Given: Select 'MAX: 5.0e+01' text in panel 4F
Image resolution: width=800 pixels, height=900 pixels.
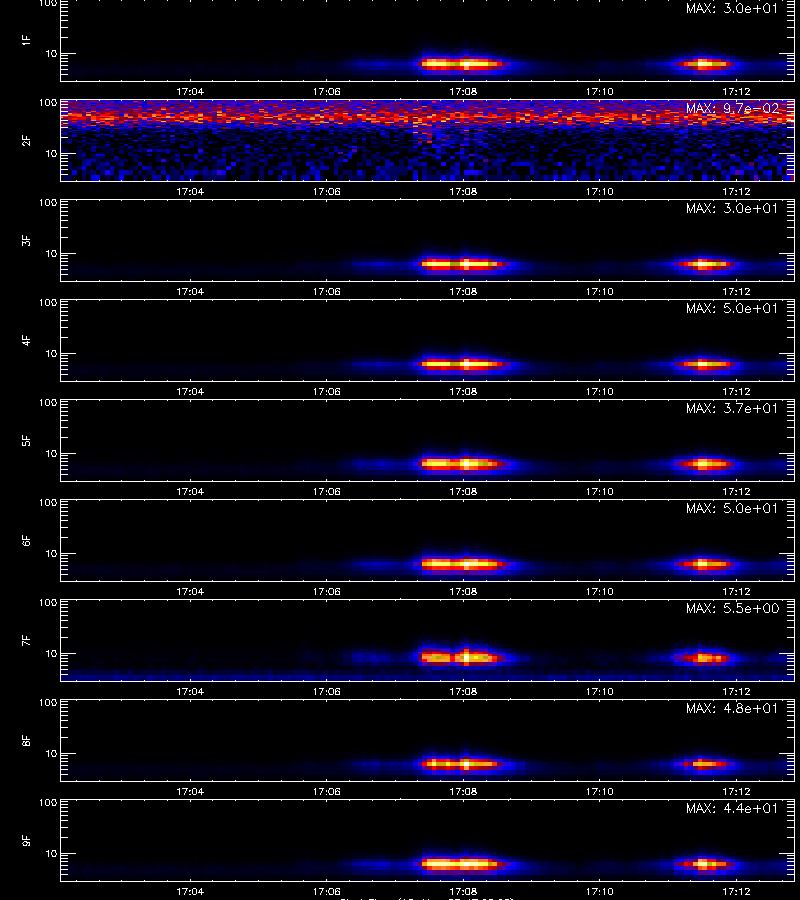Looking at the screenshot, I should (x=732, y=308).
